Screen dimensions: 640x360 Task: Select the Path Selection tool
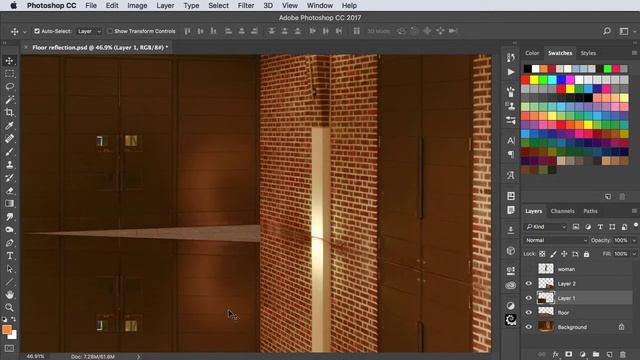[9, 269]
